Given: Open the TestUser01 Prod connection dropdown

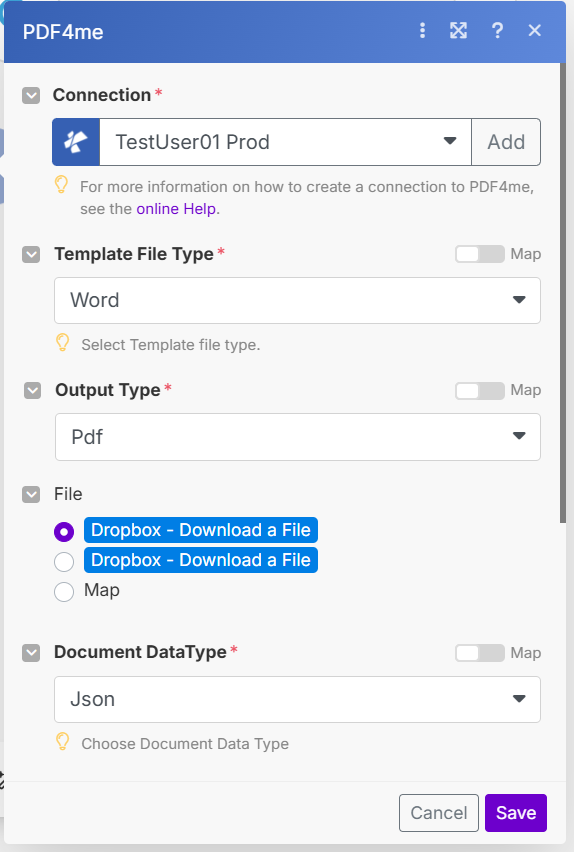Looking at the screenshot, I should click(285, 142).
